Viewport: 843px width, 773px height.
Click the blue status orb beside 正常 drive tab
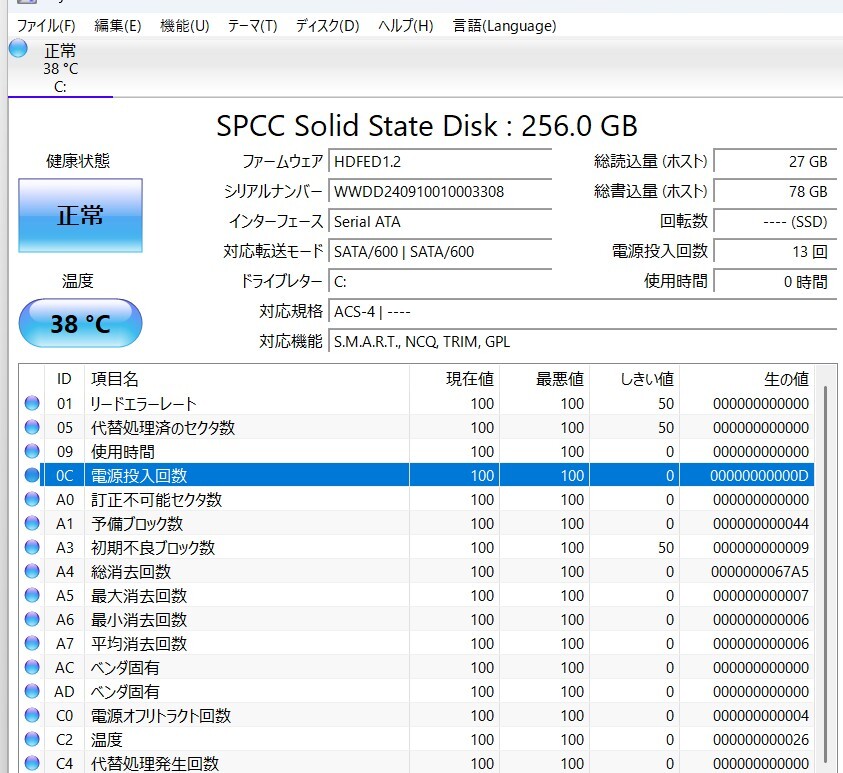coord(18,48)
